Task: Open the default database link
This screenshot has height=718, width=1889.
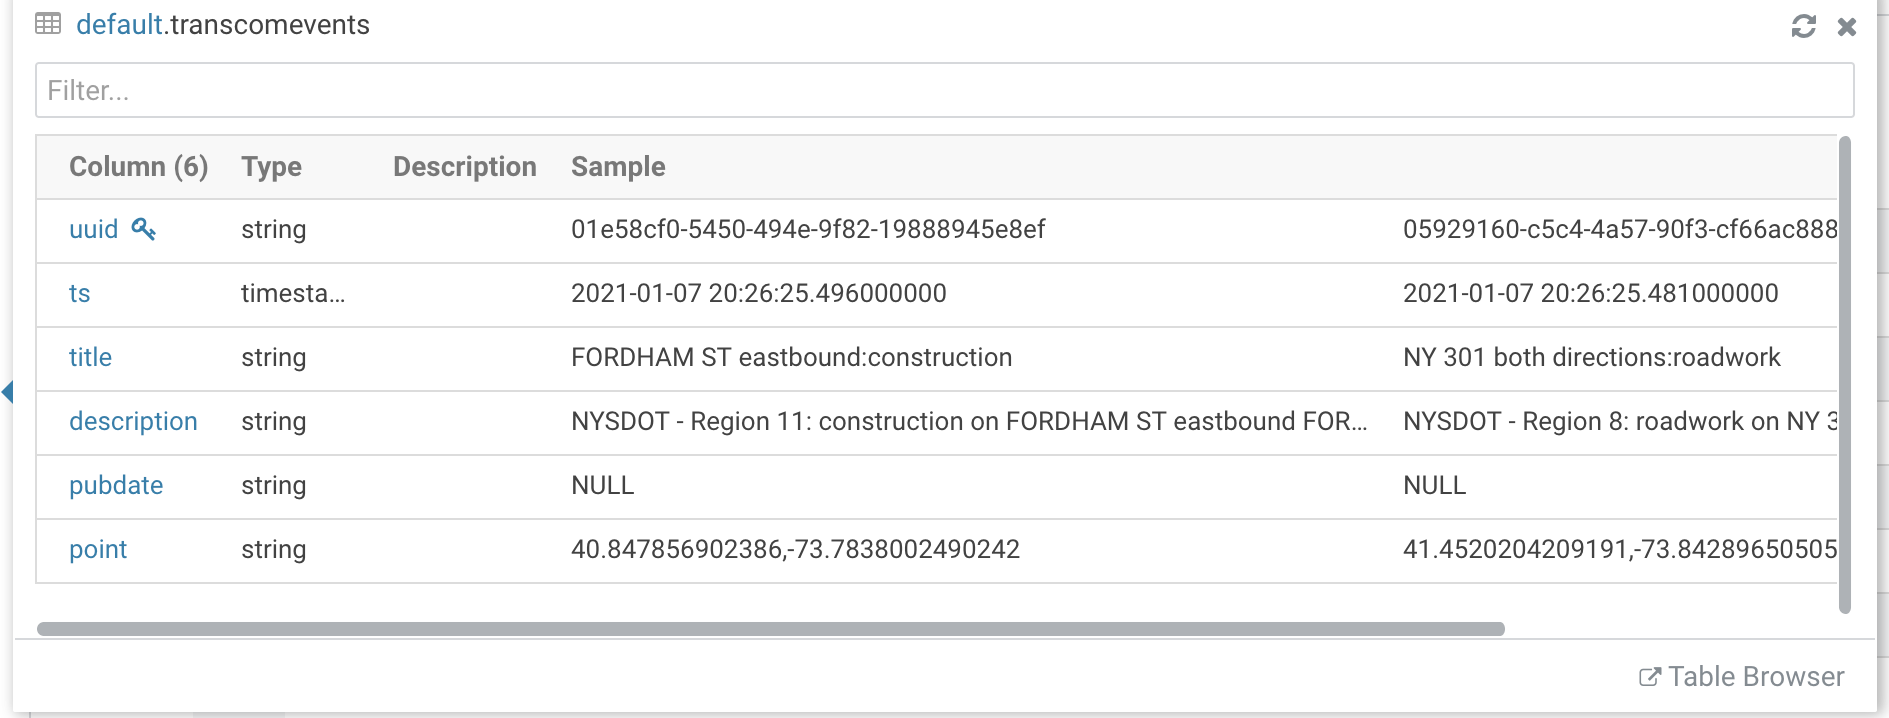Action: pos(119,25)
